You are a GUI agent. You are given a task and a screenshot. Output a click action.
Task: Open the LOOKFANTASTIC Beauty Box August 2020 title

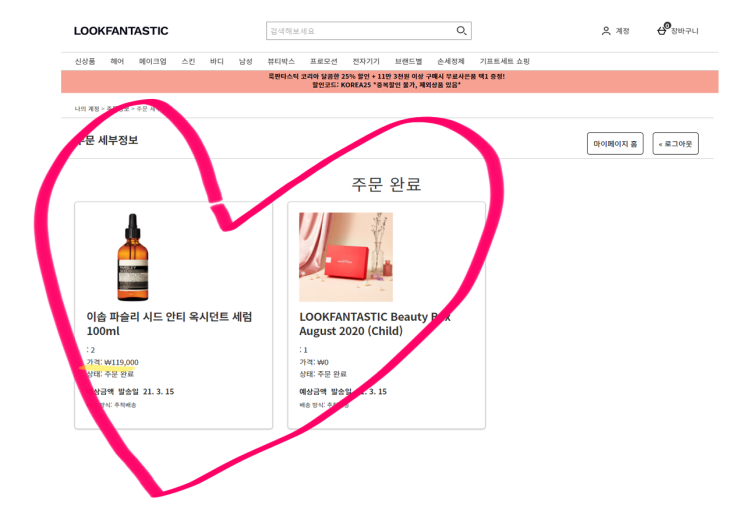pos(375,324)
